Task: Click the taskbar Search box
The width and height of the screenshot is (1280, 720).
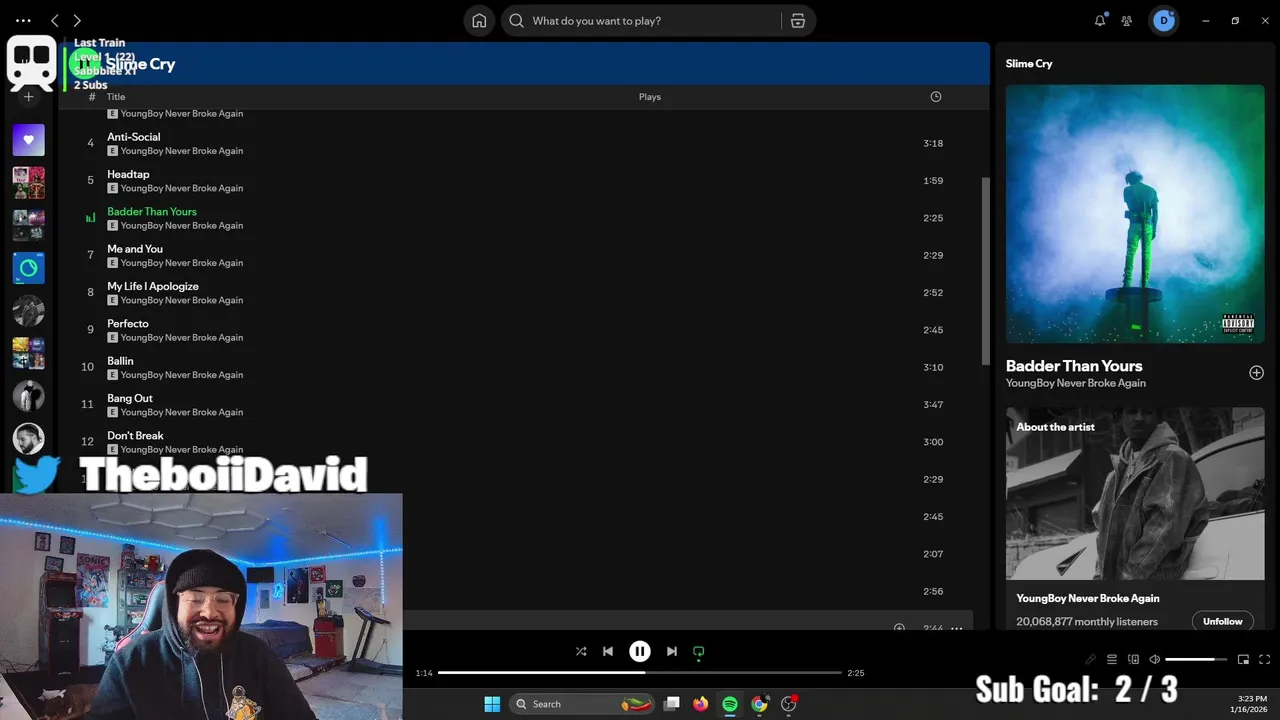Action: pos(583,704)
